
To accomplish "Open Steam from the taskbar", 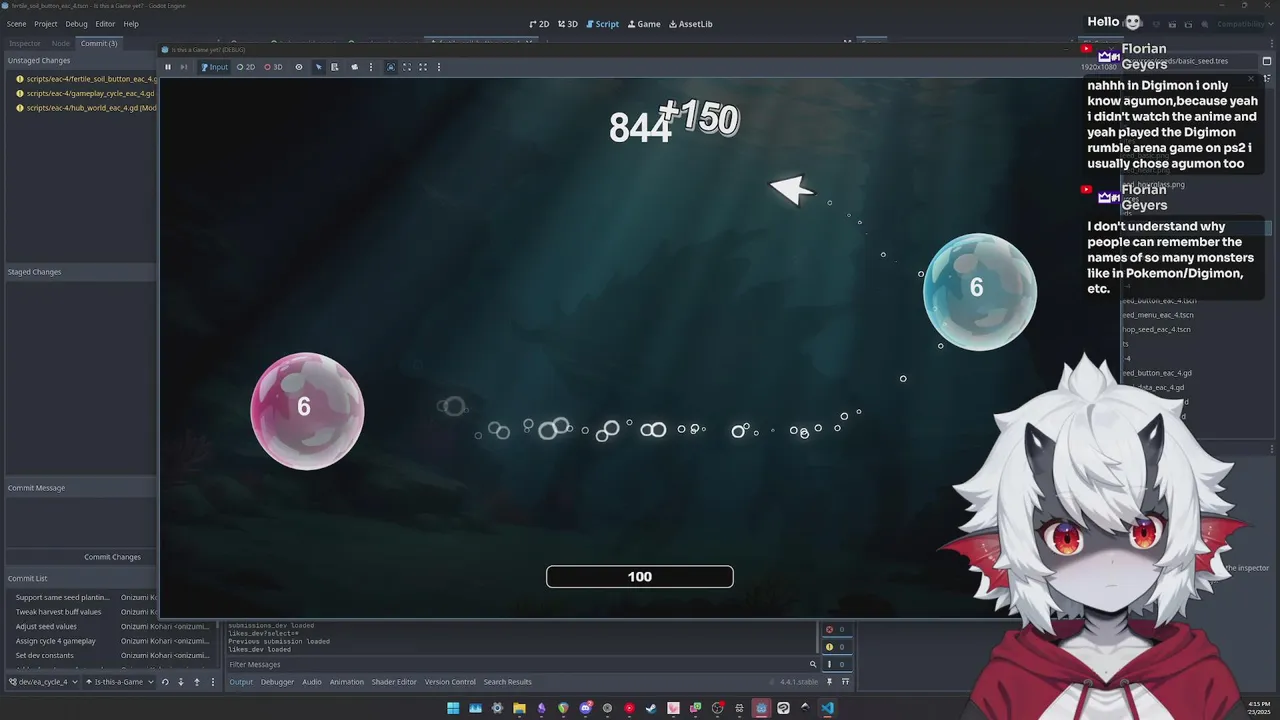I will click(x=651, y=708).
